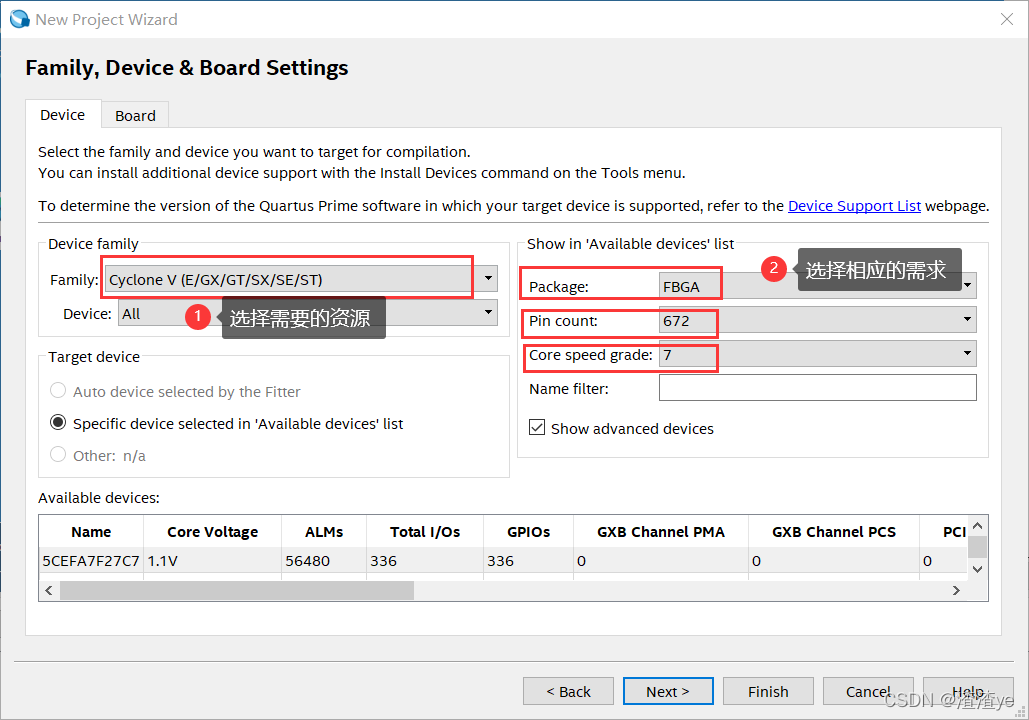Click the 56480 ALMs cell
1029x720 pixels.
(x=324, y=561)
